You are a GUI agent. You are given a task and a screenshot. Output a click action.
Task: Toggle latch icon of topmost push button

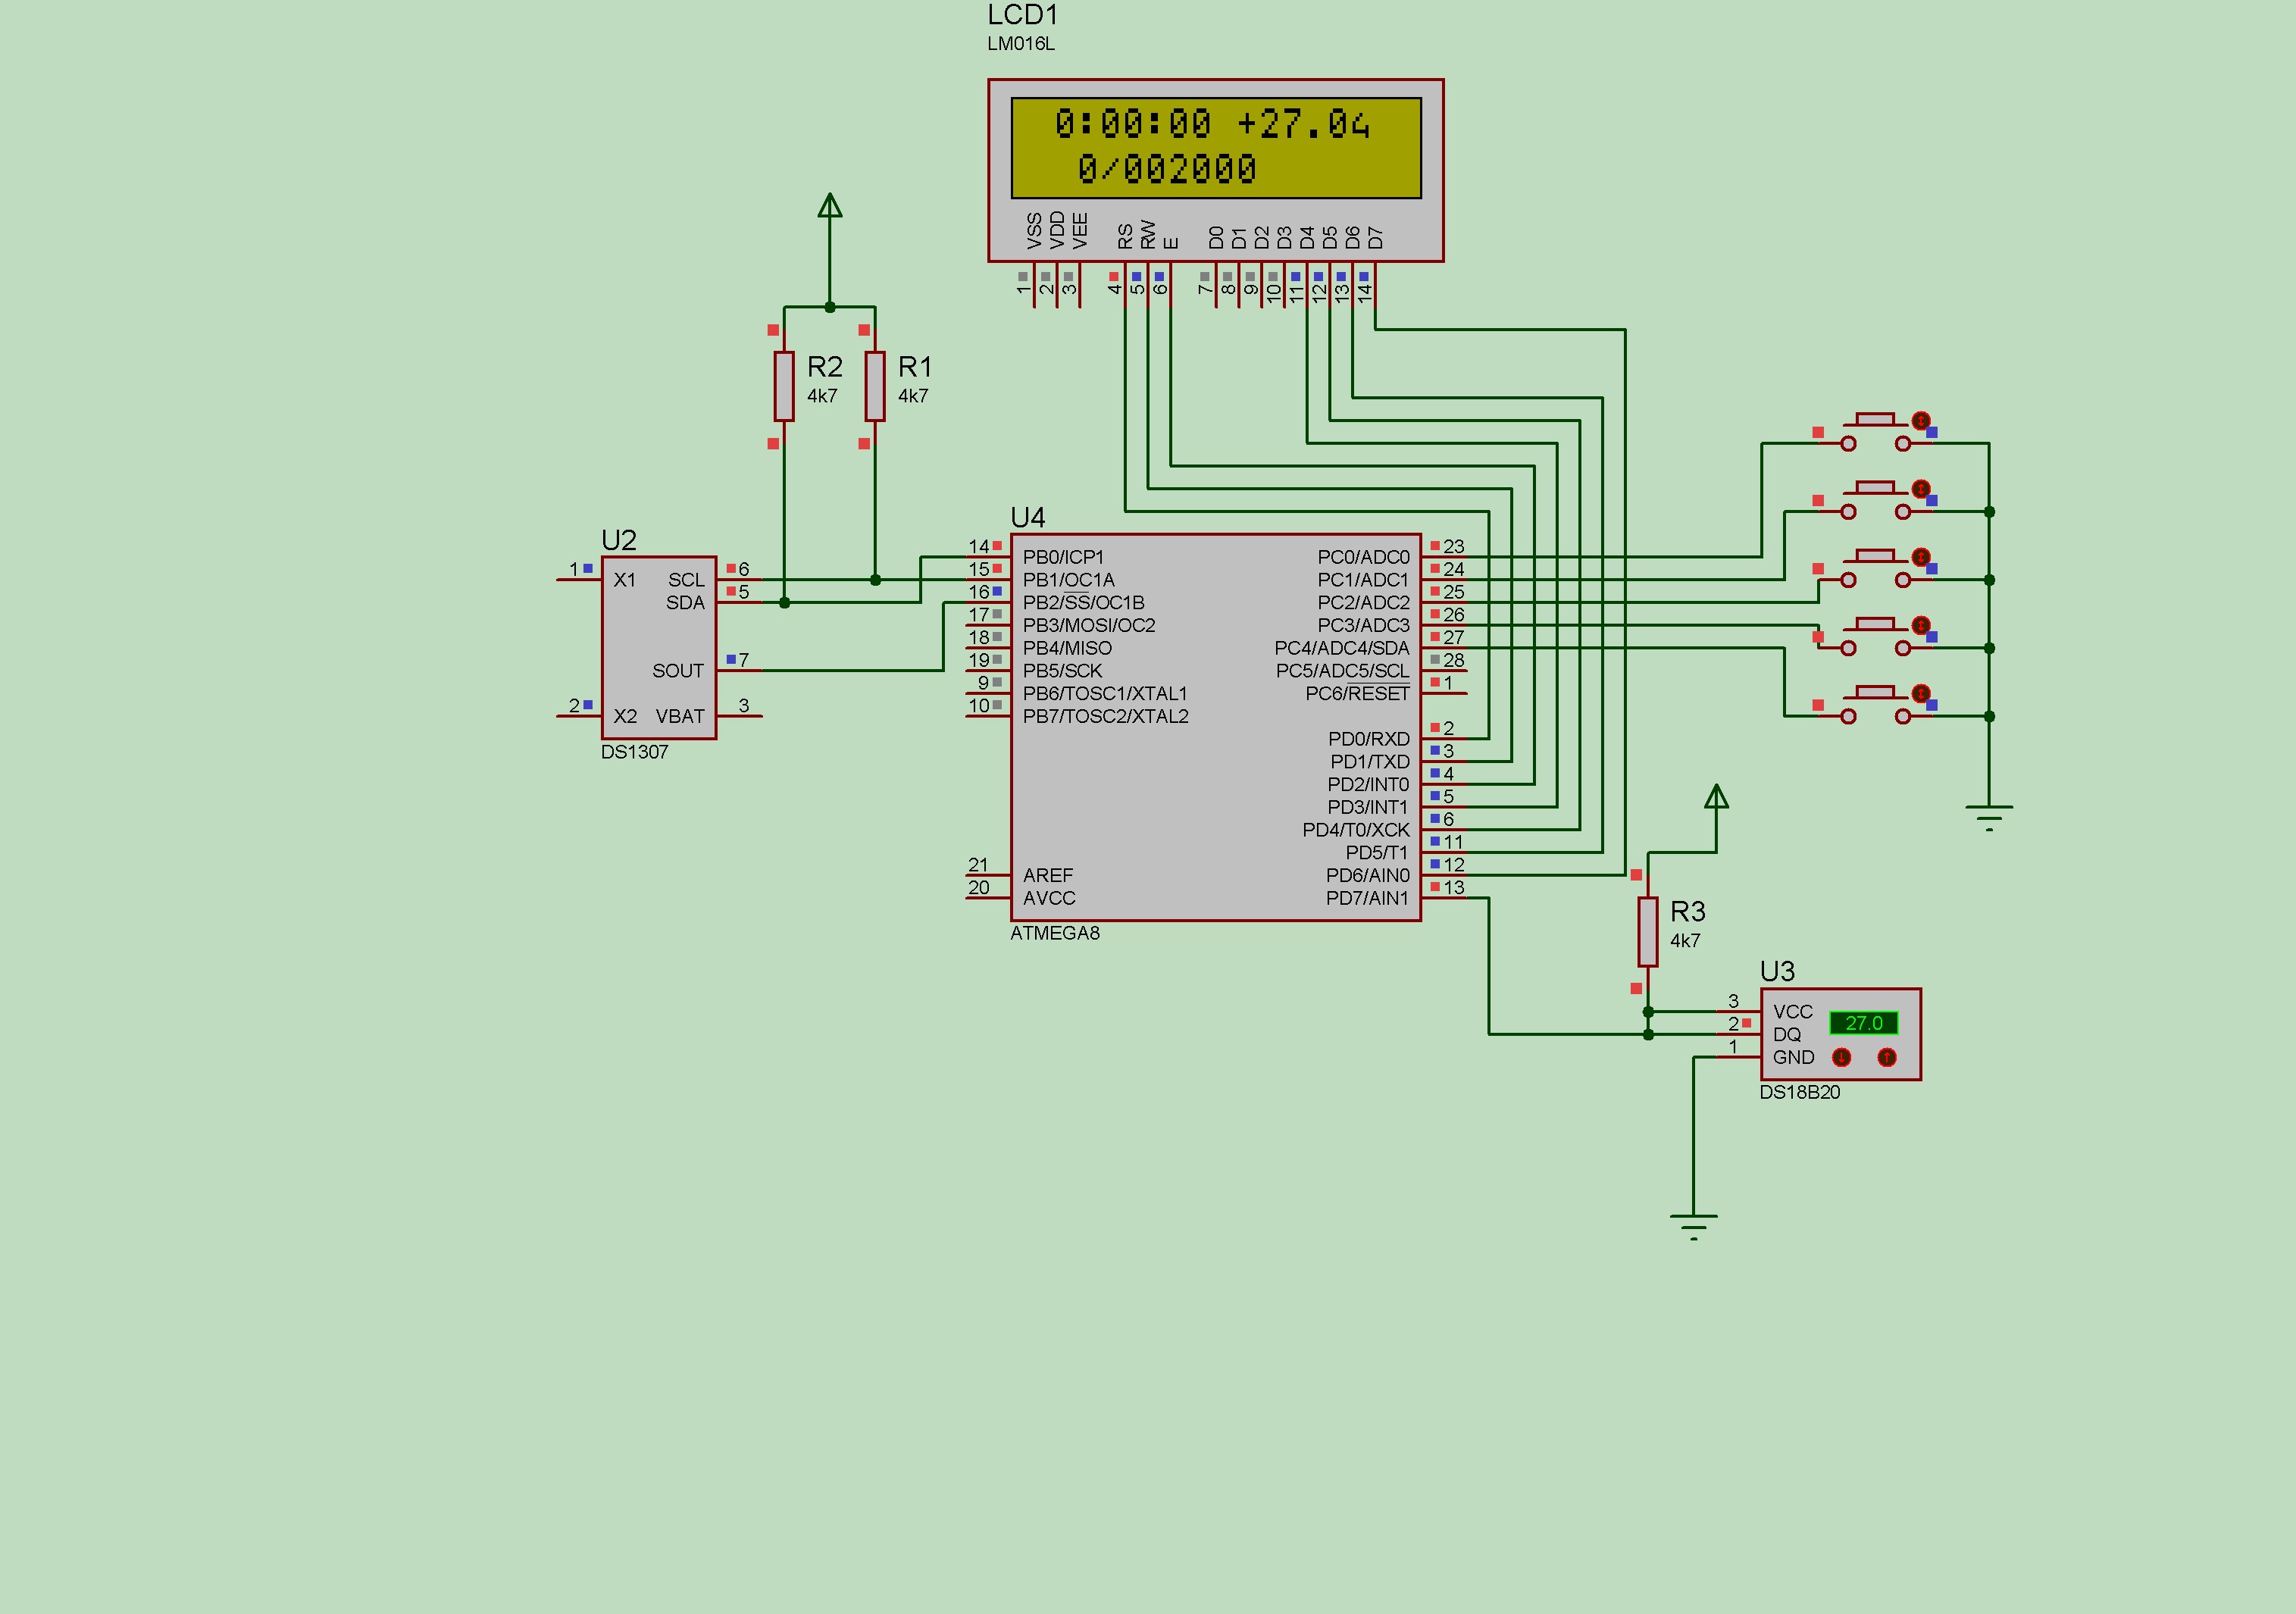1921,420
